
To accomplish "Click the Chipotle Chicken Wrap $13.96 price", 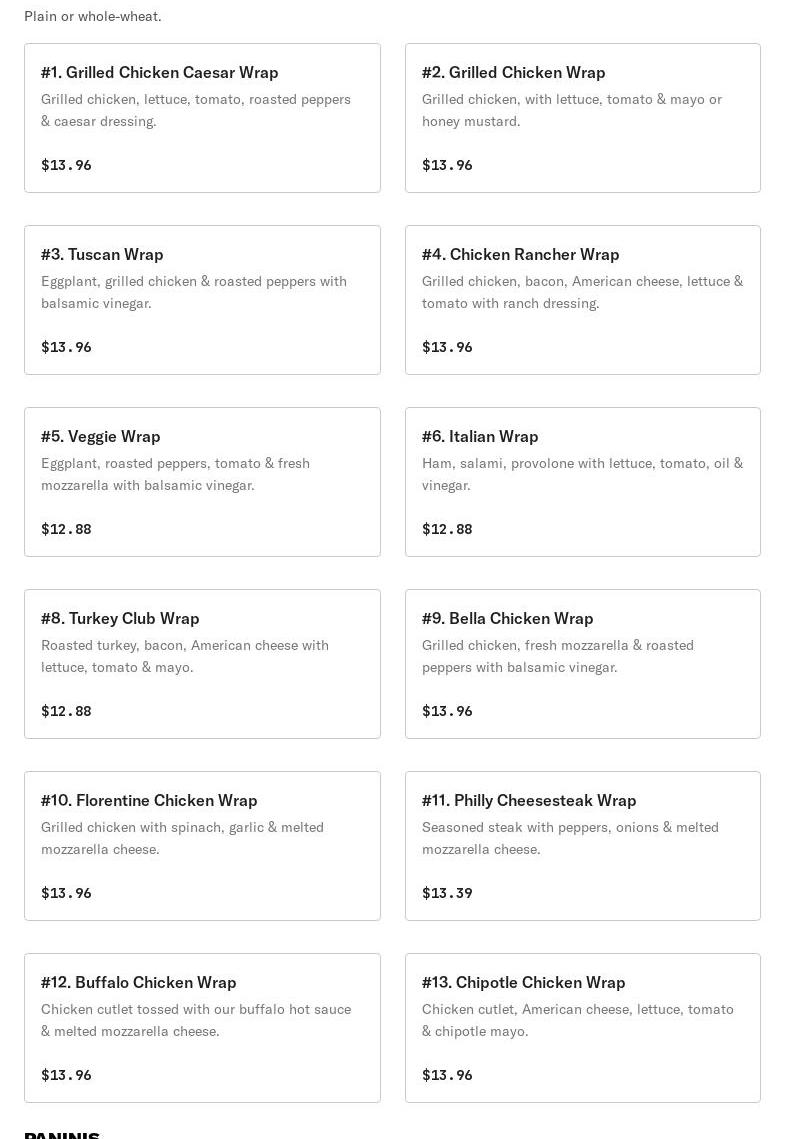I will [447, 1075].
